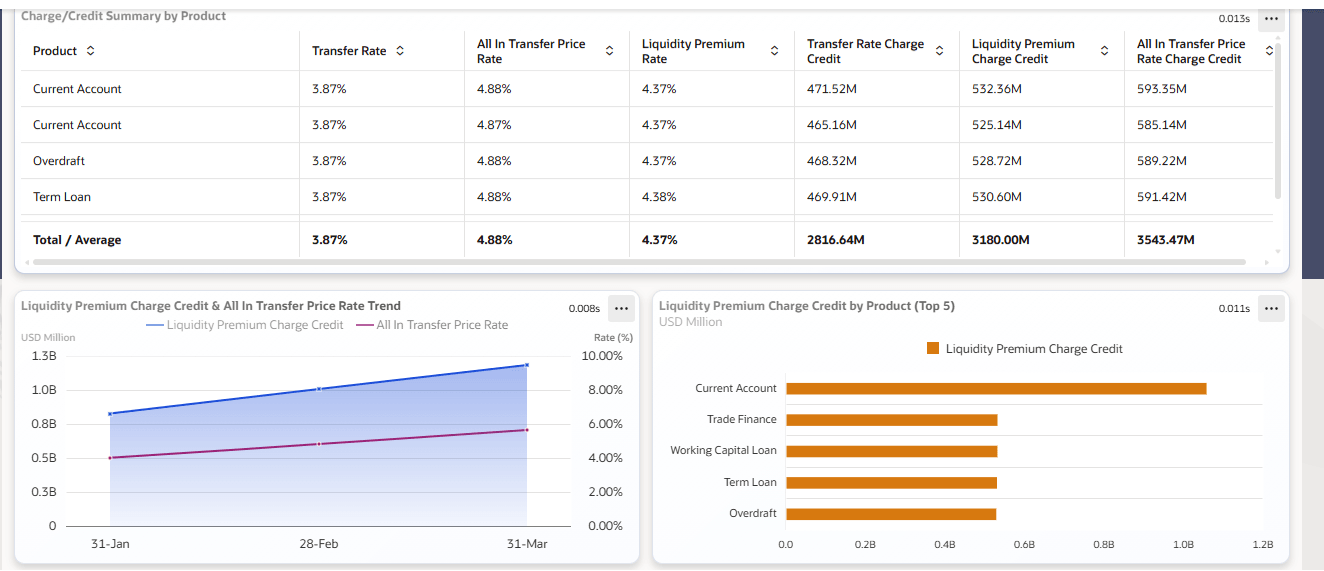Click the value 532.36M
The height and width of the screenshot is (571, 1324).
[997, 89]
